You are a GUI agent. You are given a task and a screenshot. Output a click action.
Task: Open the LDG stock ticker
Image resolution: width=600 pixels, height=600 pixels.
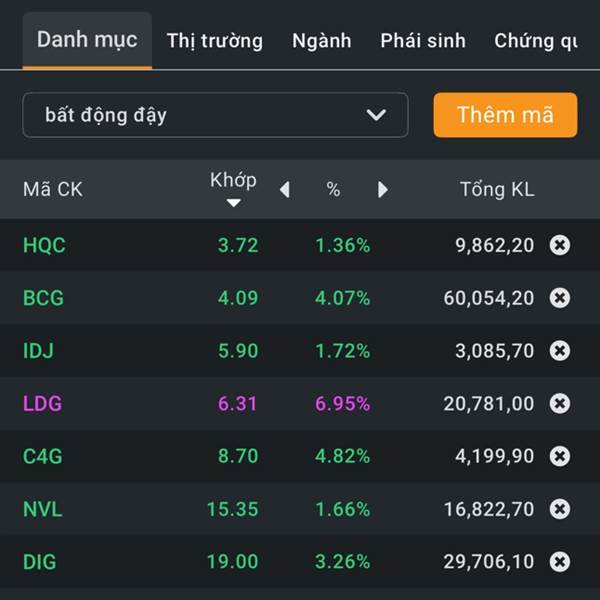(x=42, y=403)
